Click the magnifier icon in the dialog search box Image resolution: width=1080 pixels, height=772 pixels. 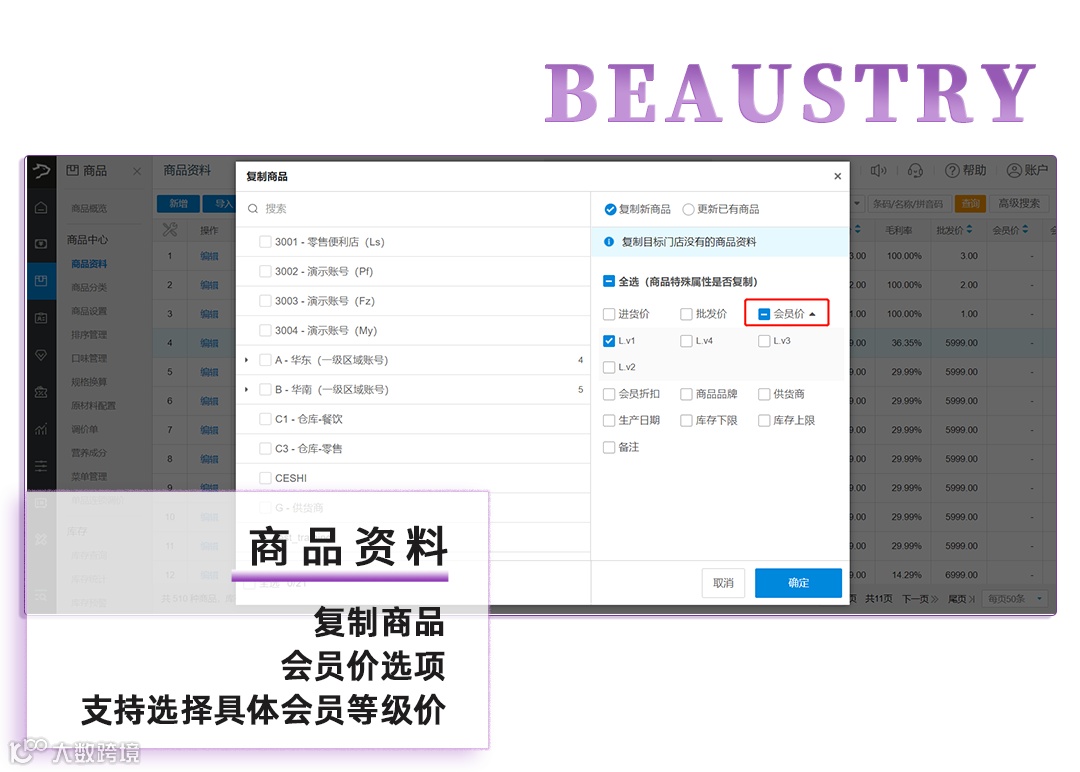(253, 209)
